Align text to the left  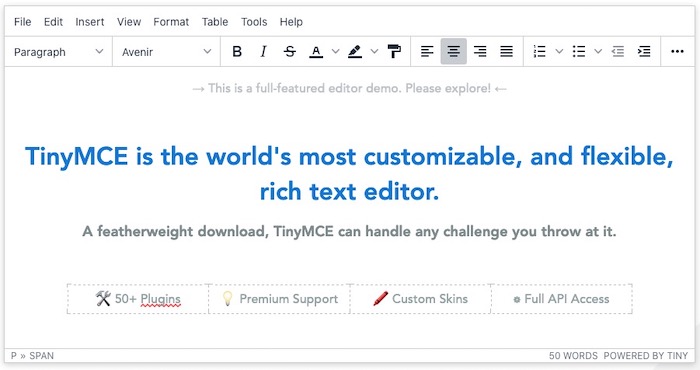tap(427, 52)
